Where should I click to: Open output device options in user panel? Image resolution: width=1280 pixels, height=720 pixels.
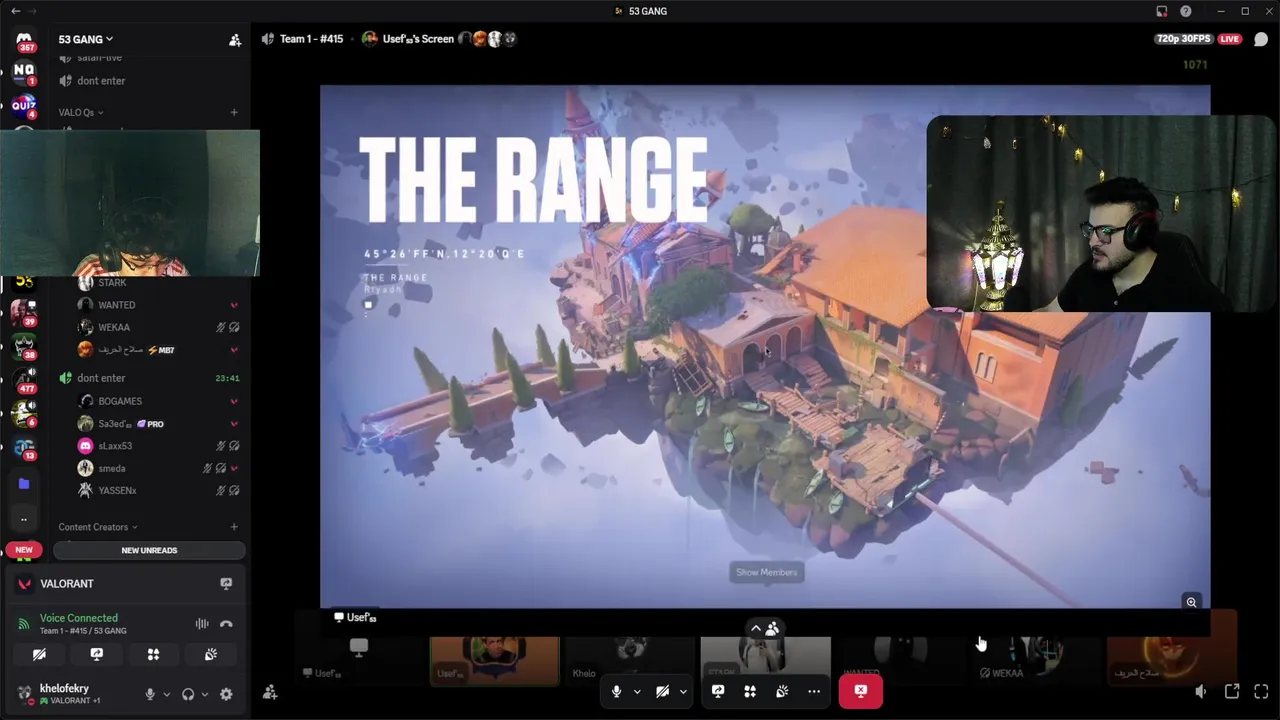pos(204,694)
